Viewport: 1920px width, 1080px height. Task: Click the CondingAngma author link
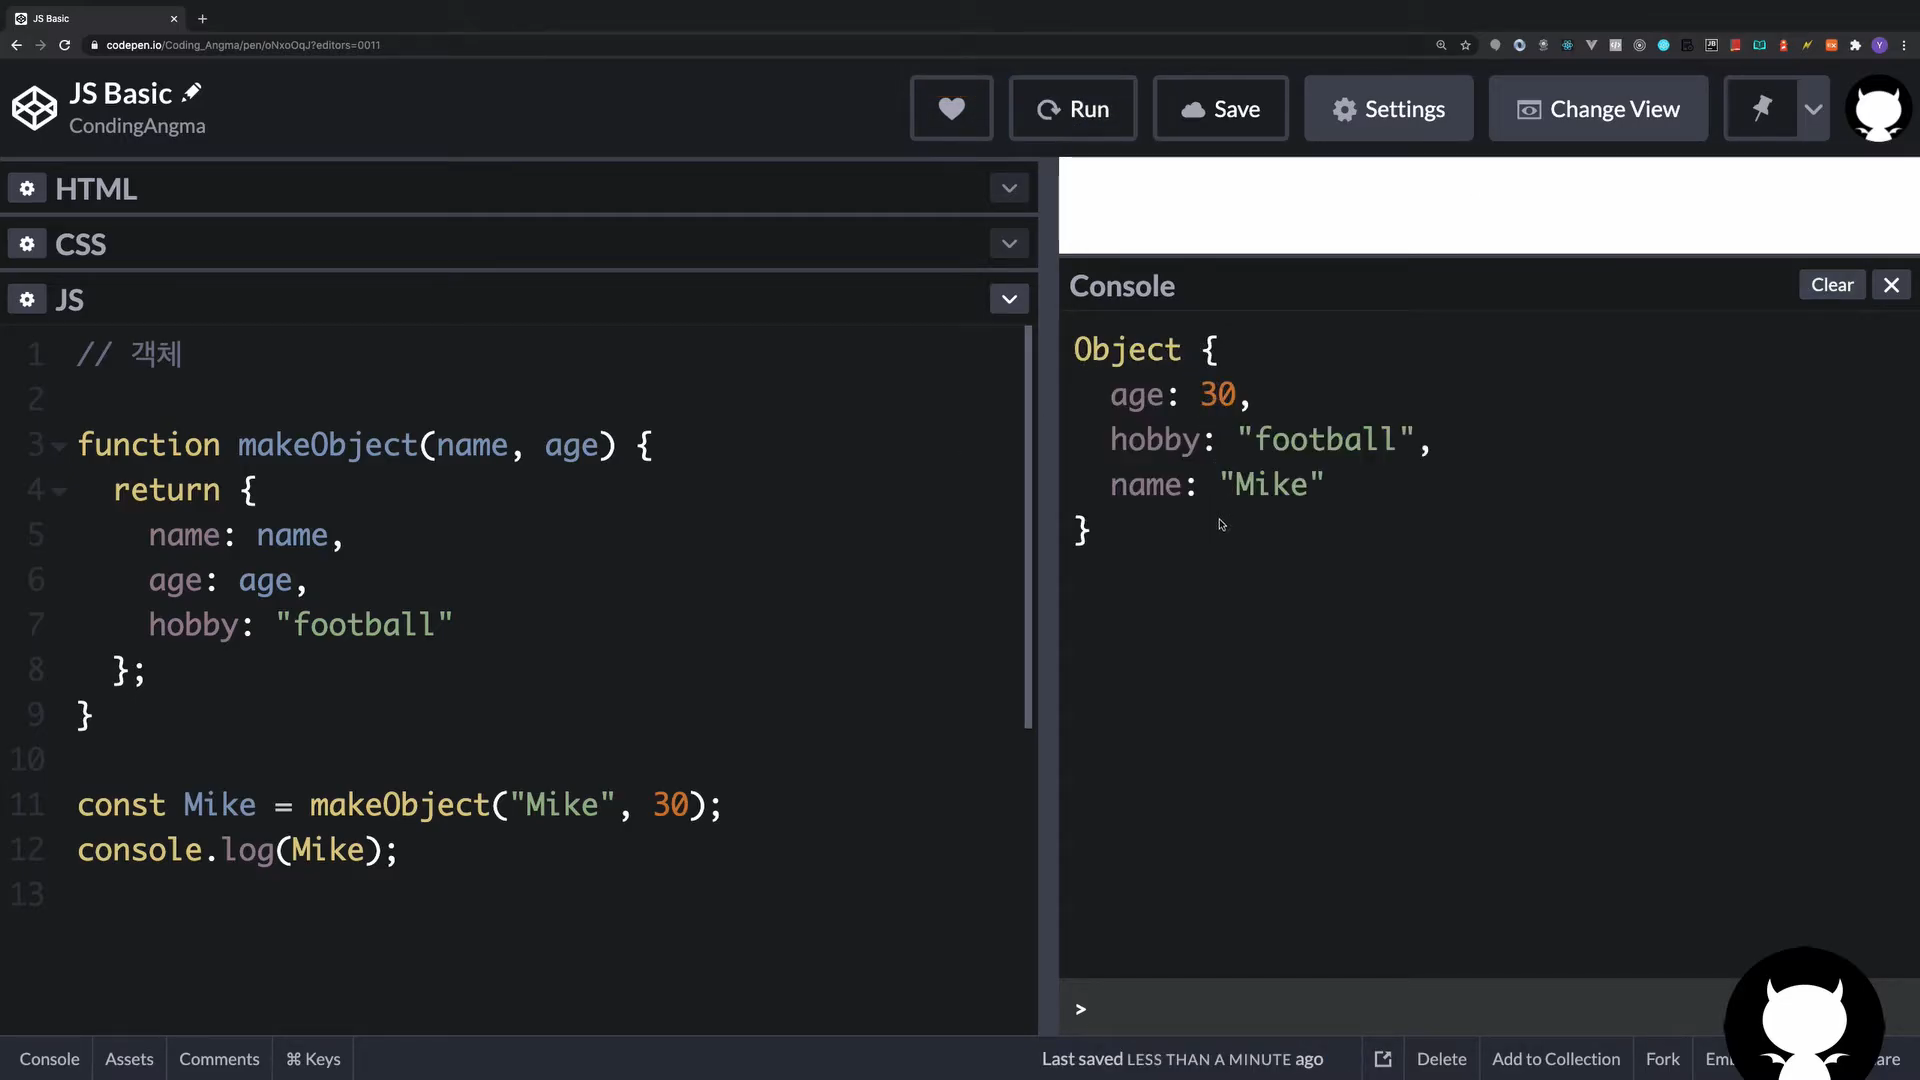137,126
